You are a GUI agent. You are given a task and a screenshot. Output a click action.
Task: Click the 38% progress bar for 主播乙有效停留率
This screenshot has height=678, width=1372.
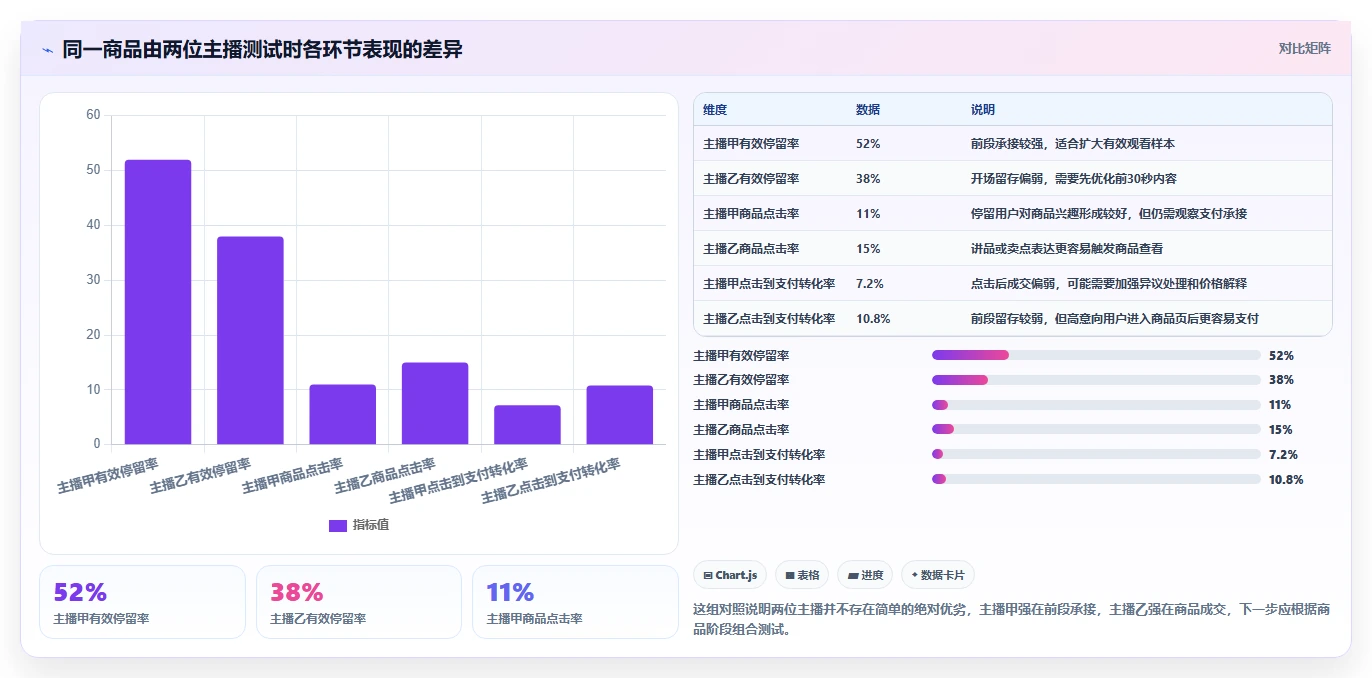(x=1096, y=380)
